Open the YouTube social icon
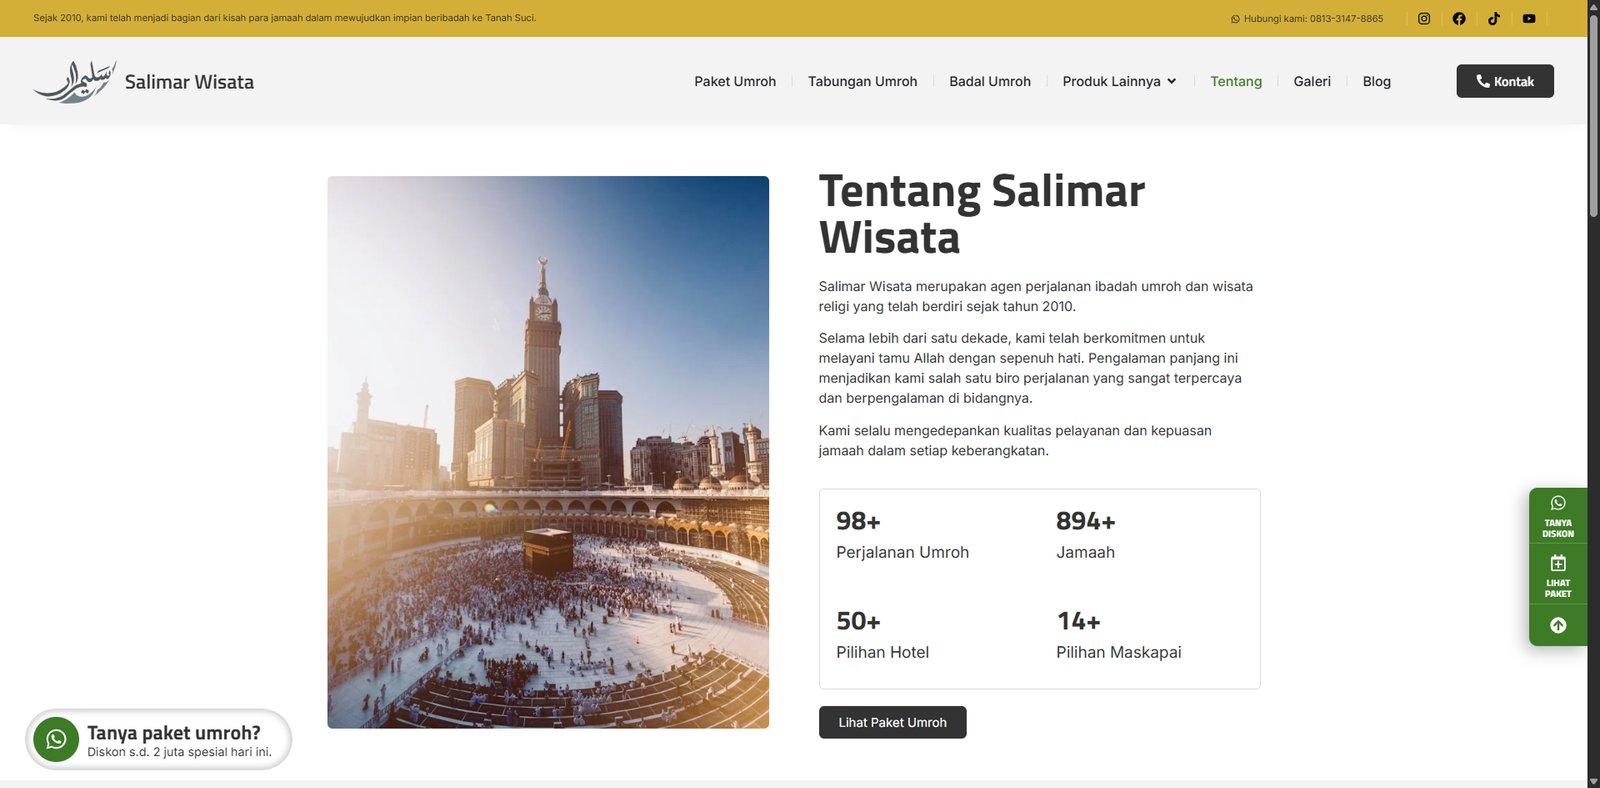1600x788 pixels. point(1529,18)
